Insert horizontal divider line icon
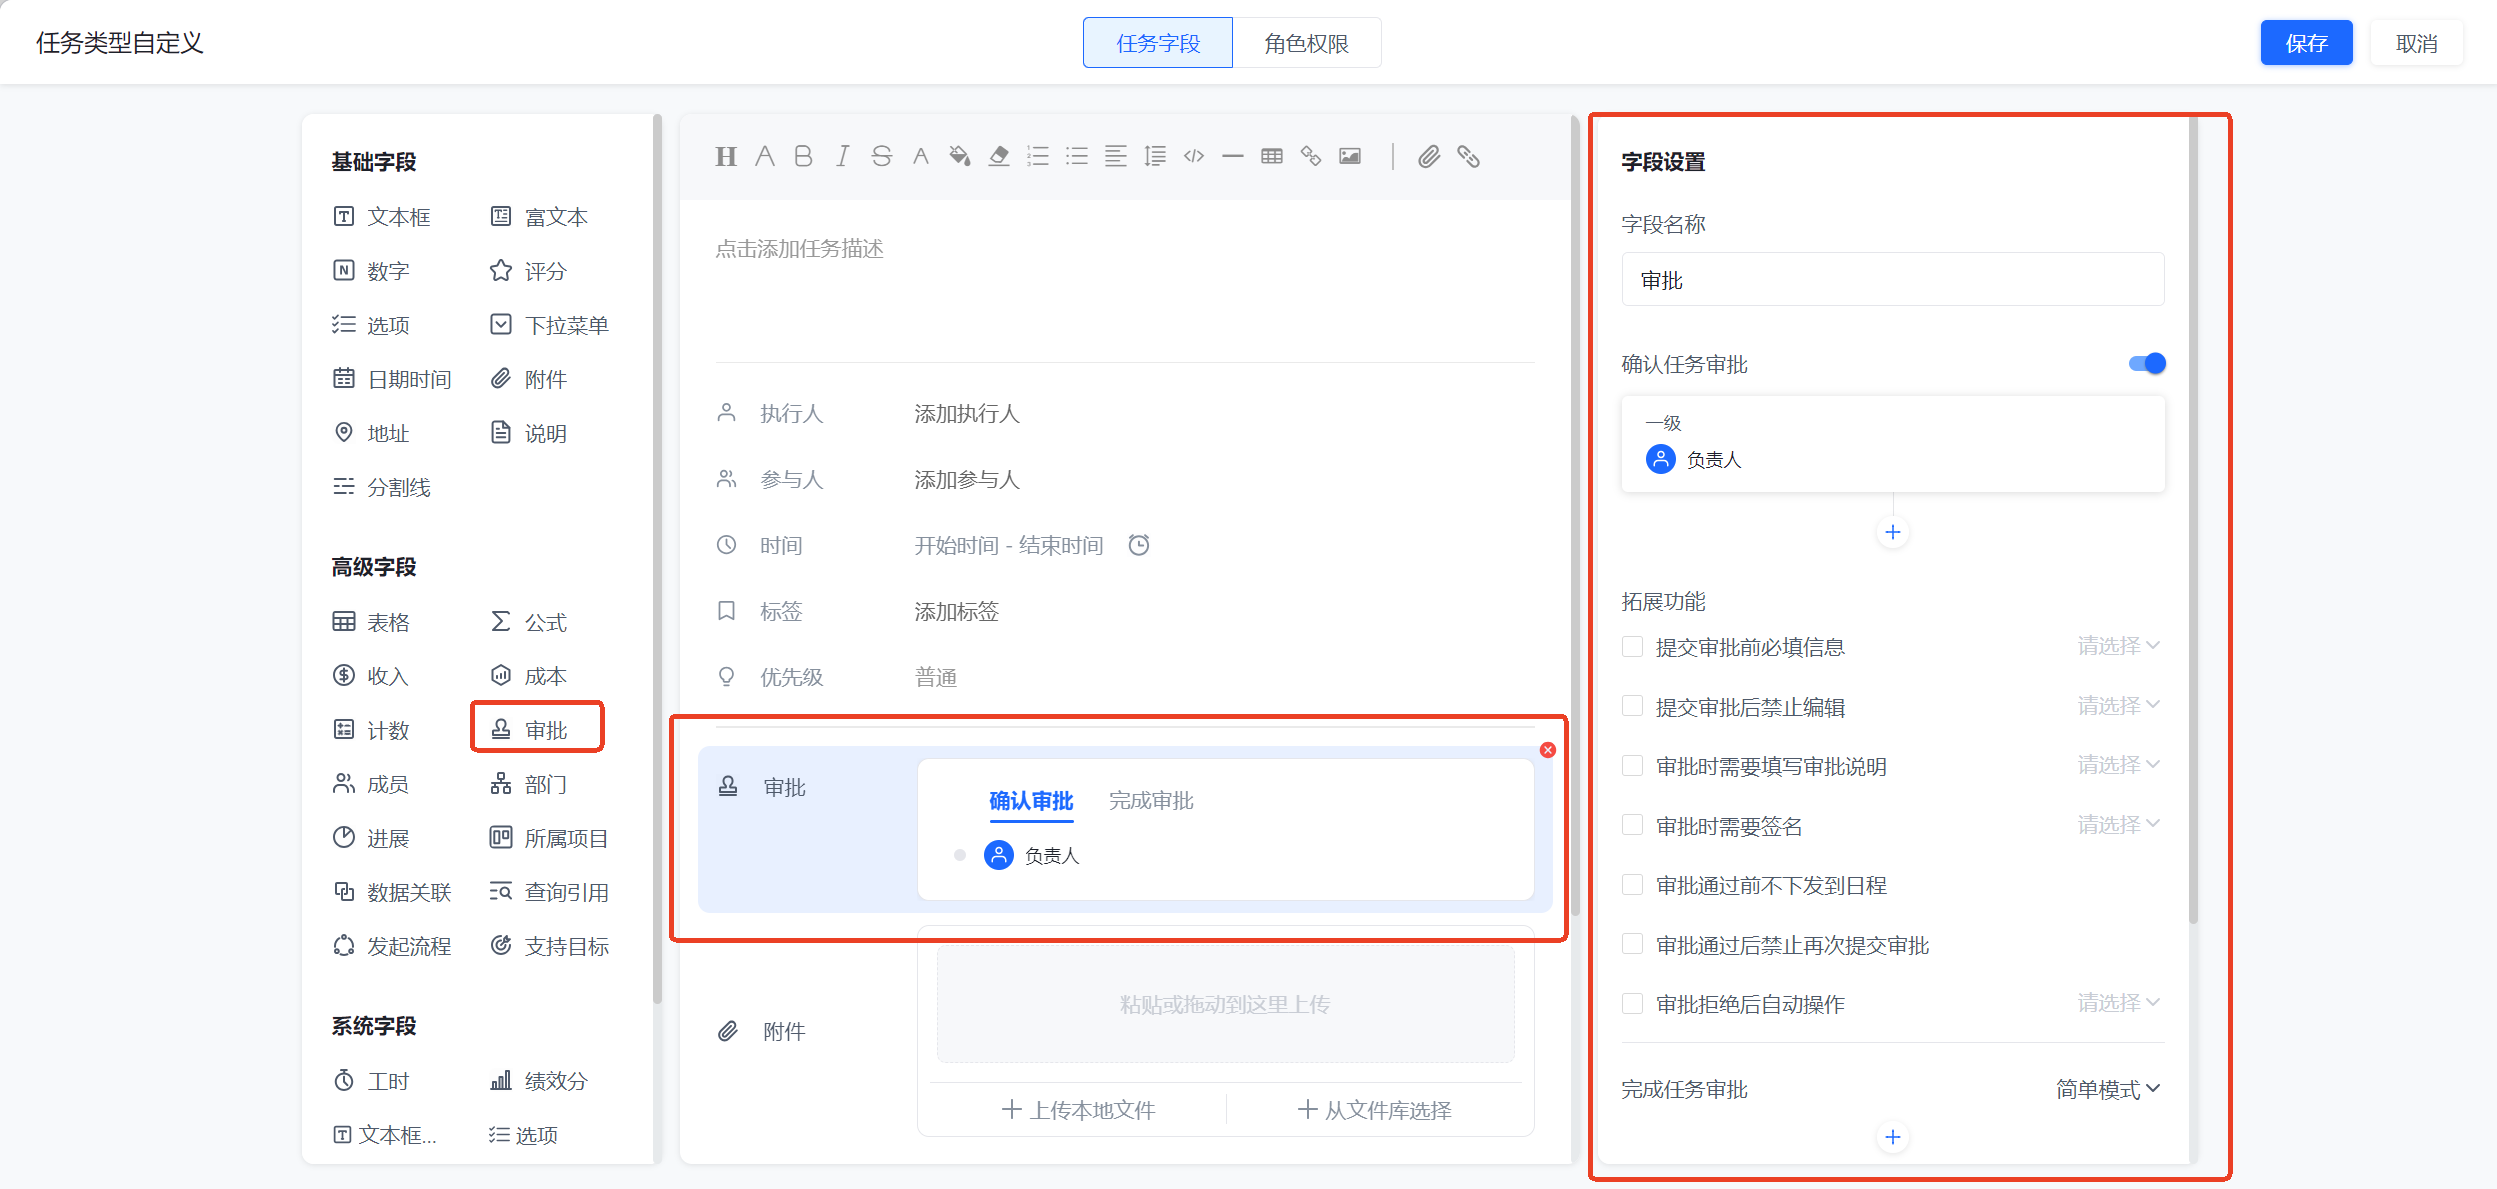The height and width of the screenshot is (1189, 2497). pos(1233,156)
